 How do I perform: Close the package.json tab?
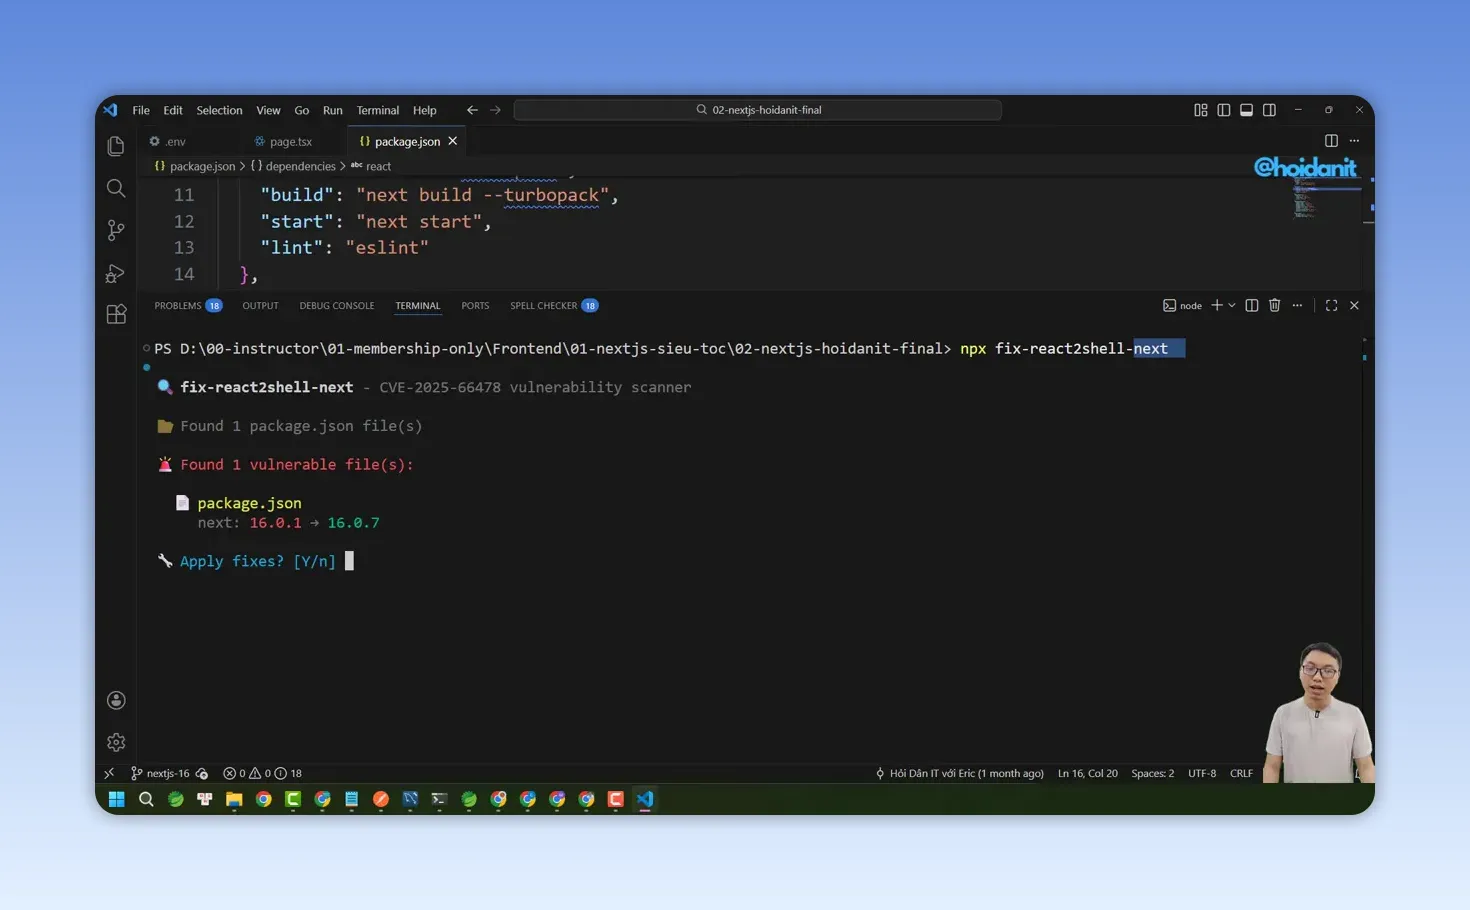(453, 141)
